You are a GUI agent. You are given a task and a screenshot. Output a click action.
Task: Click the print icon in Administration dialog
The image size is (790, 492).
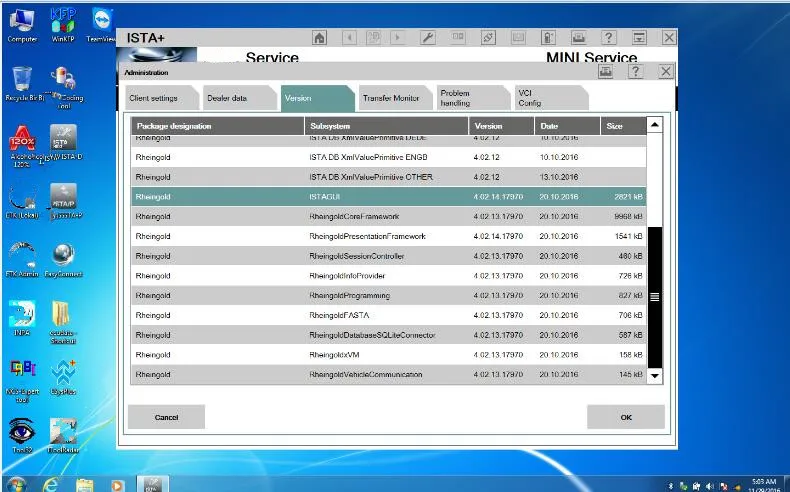[606, 72]
